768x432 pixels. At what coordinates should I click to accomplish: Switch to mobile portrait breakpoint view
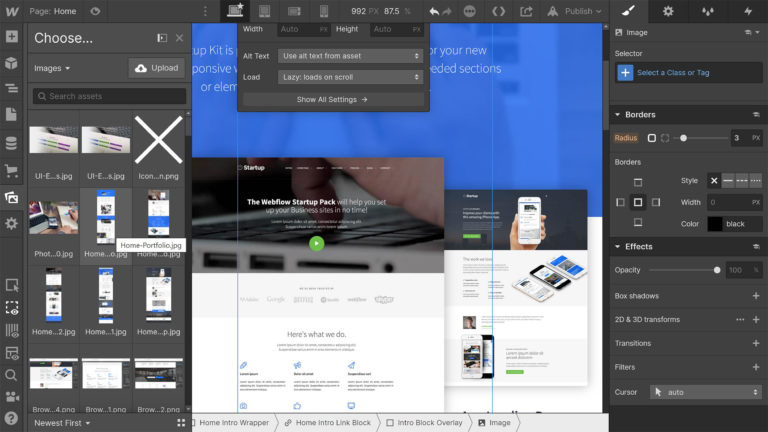(323, 11)
